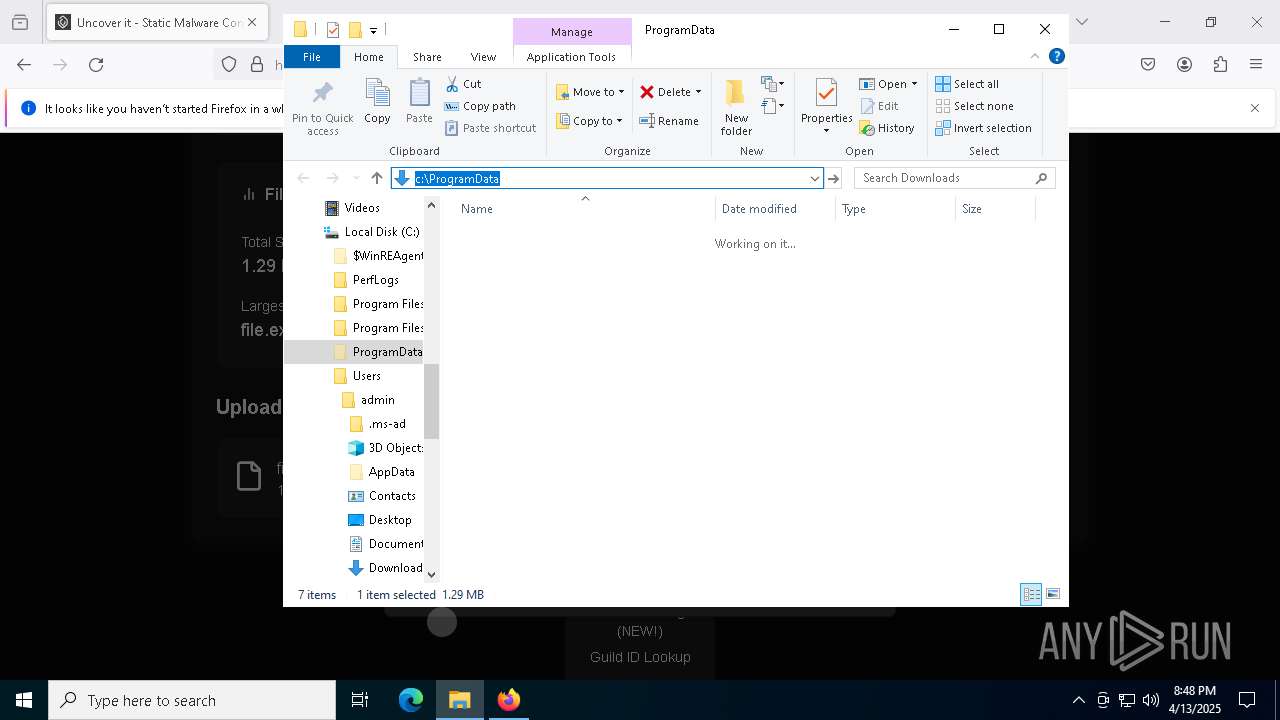Open PerfLogs folder in tree
Image resolution: width=1280 pixels, height=720 pixels.
pos(375,280)
